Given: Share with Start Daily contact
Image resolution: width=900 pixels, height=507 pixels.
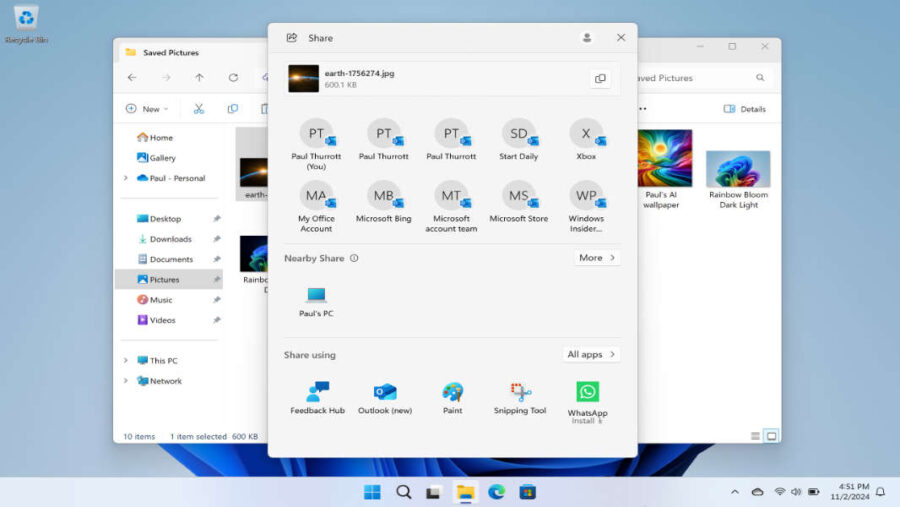Looking at the screenshot, I should coord(518,140).
